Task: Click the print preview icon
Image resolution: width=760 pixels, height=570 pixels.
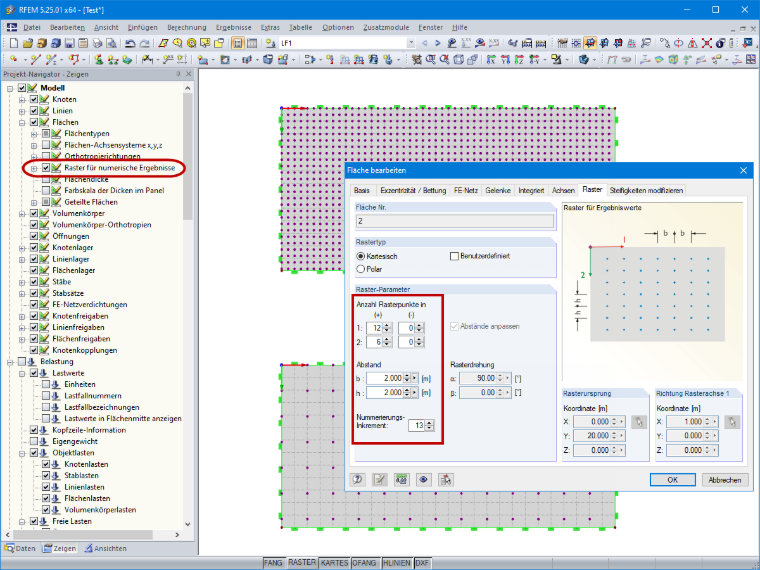Action: pyautogui.click(x=111, y=43)
